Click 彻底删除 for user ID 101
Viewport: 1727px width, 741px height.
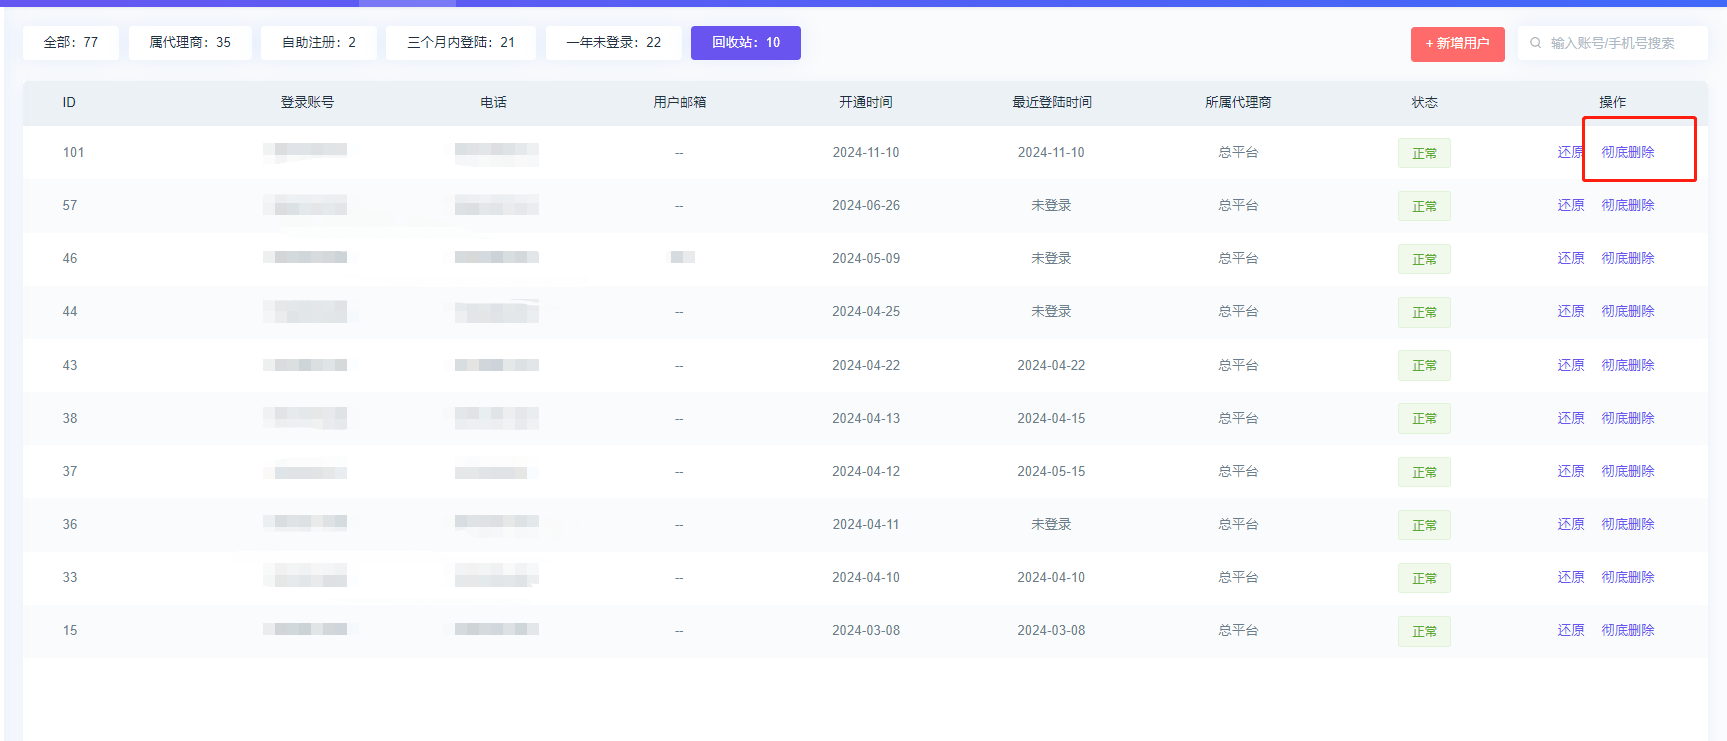(1627, 152)
